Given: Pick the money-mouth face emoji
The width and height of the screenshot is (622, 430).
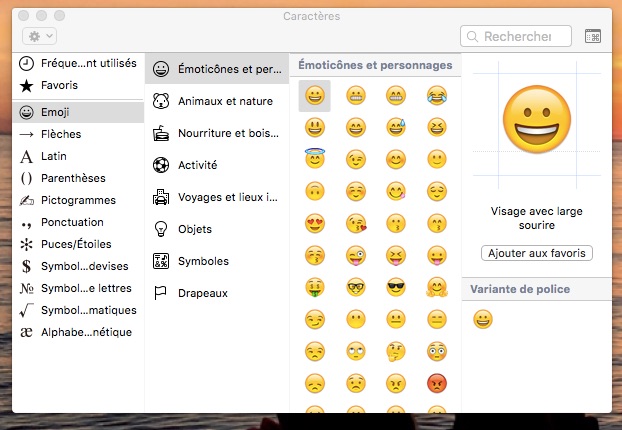Looking at the screenshot, I should [x=315, y=288].
